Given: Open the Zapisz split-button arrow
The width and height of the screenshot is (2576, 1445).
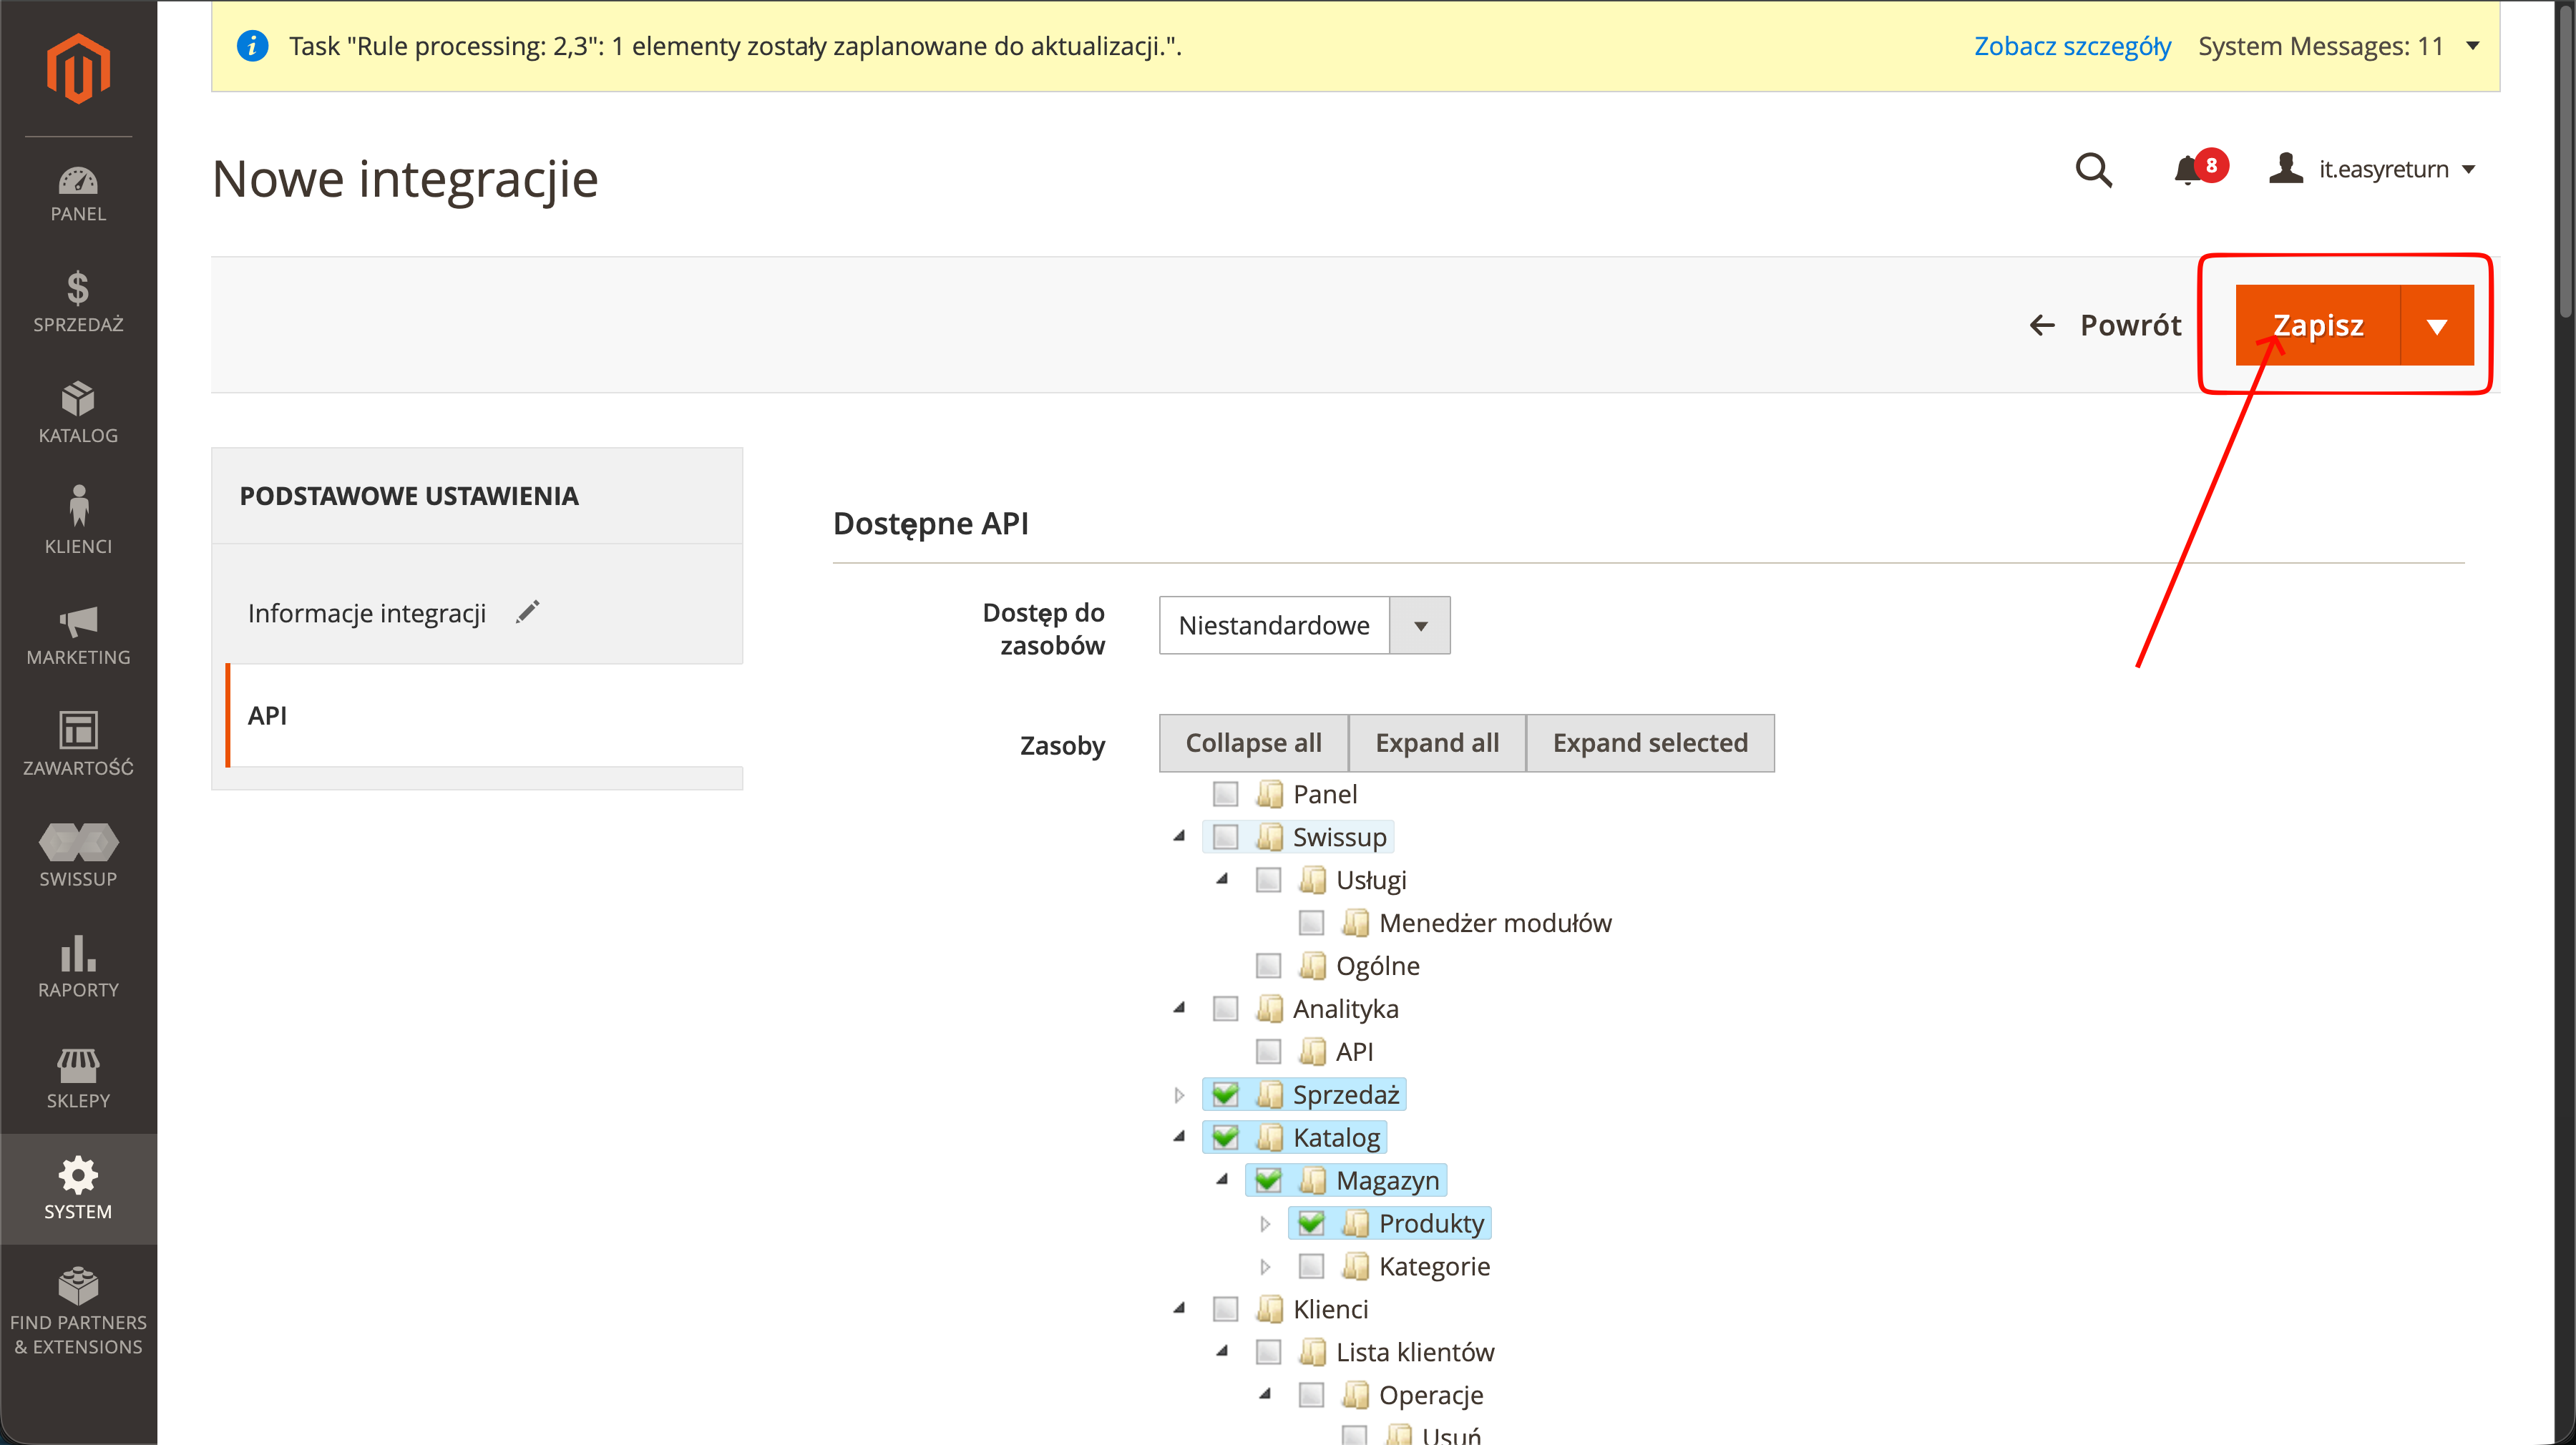Looking at the screenshot, I should [2437, 325].
